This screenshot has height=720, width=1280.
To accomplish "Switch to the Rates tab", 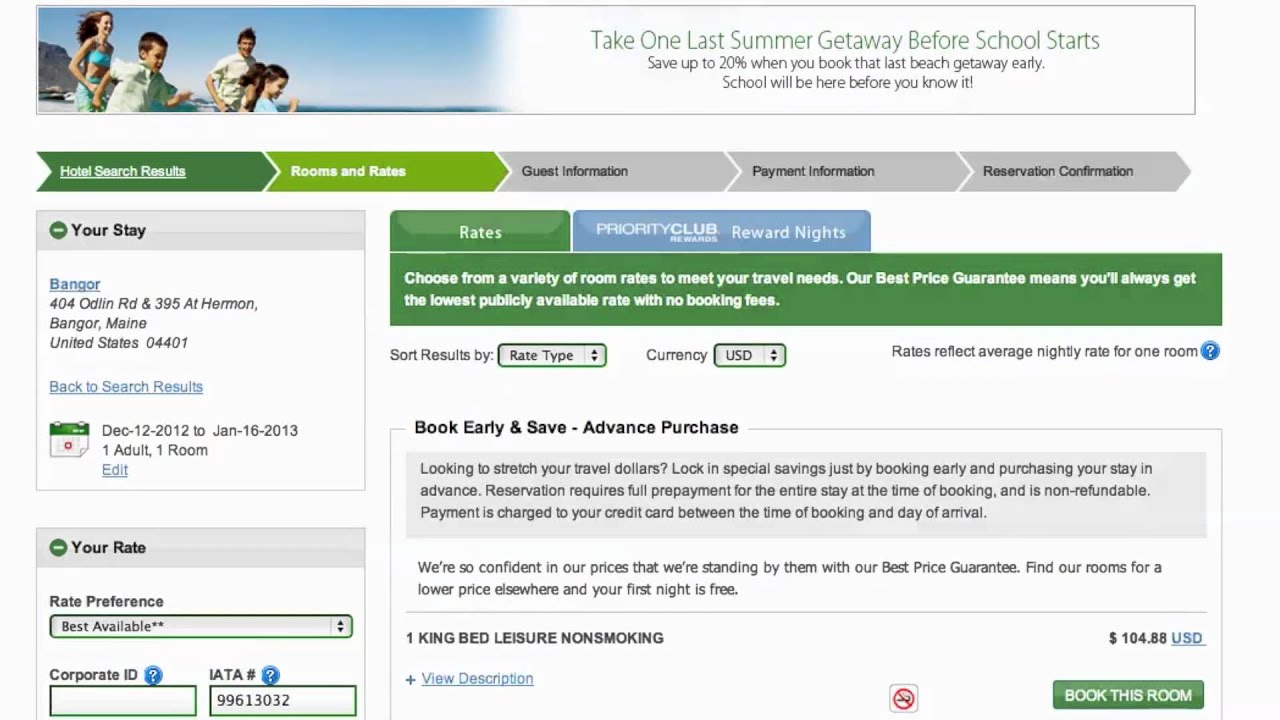I will coord(480,232).
